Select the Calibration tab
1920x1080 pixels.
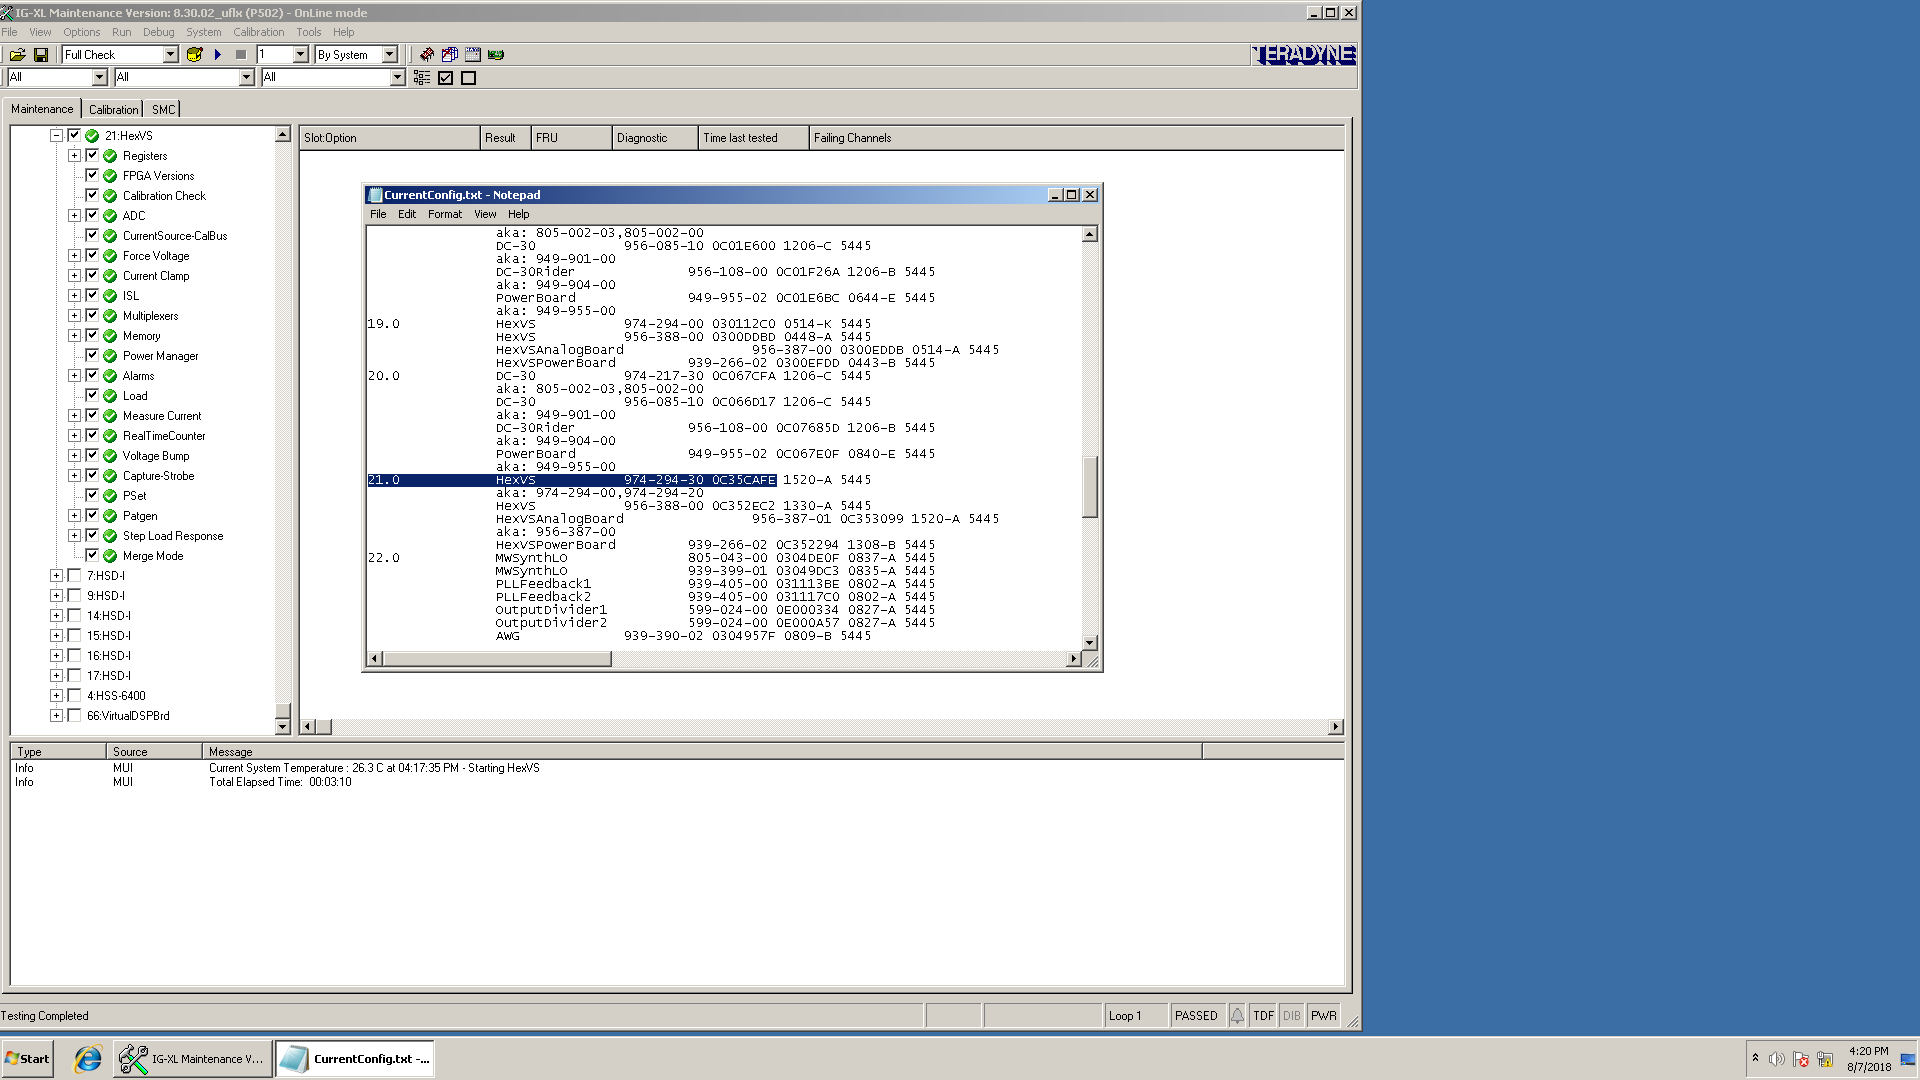[x=112, y=108]
